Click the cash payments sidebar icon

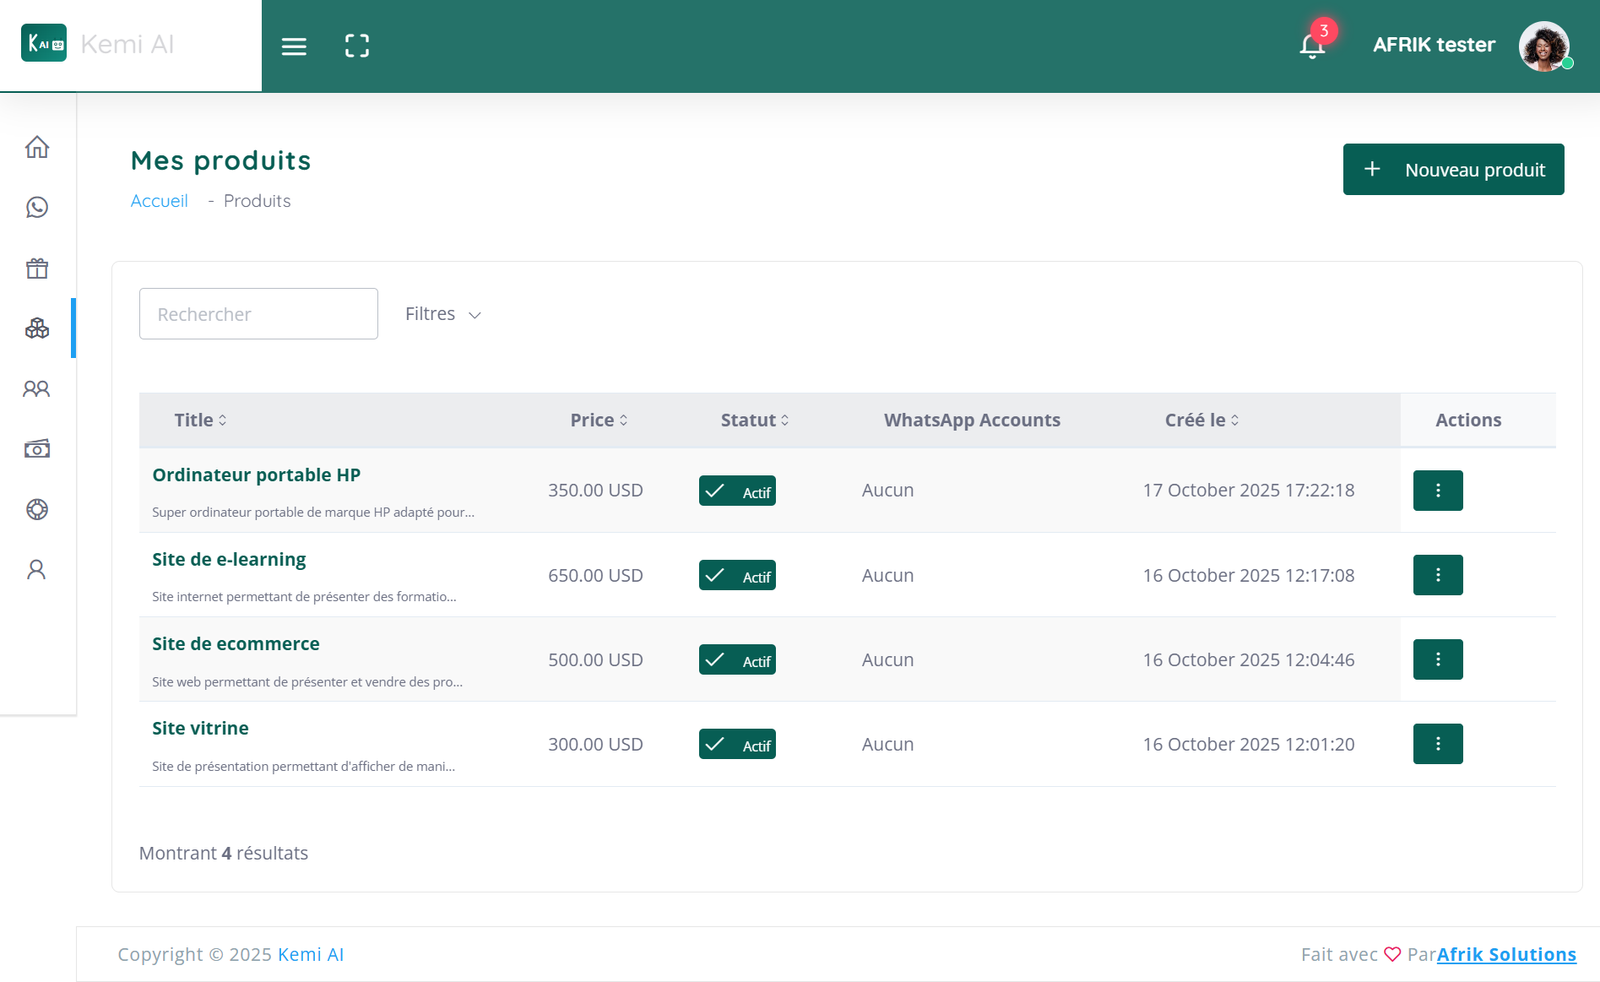pyautogui.click(x=37, y=449)
